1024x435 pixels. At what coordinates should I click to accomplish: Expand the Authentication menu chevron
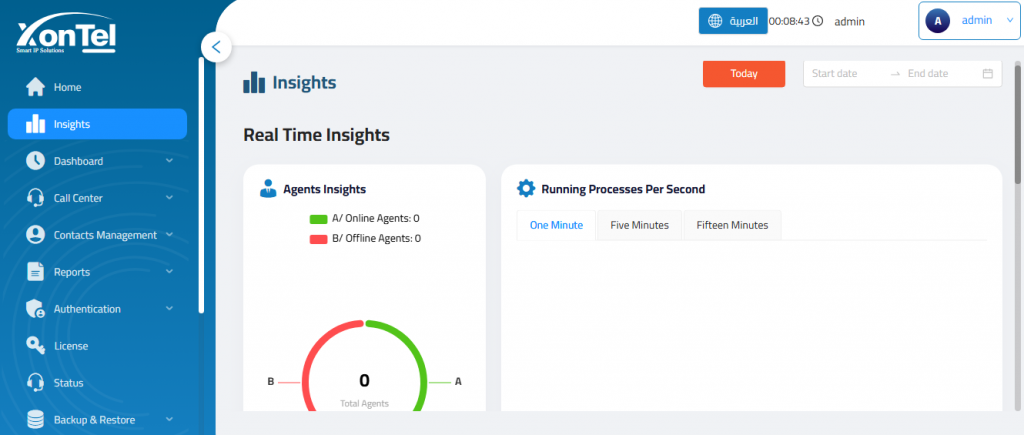[x=169, y=309]
